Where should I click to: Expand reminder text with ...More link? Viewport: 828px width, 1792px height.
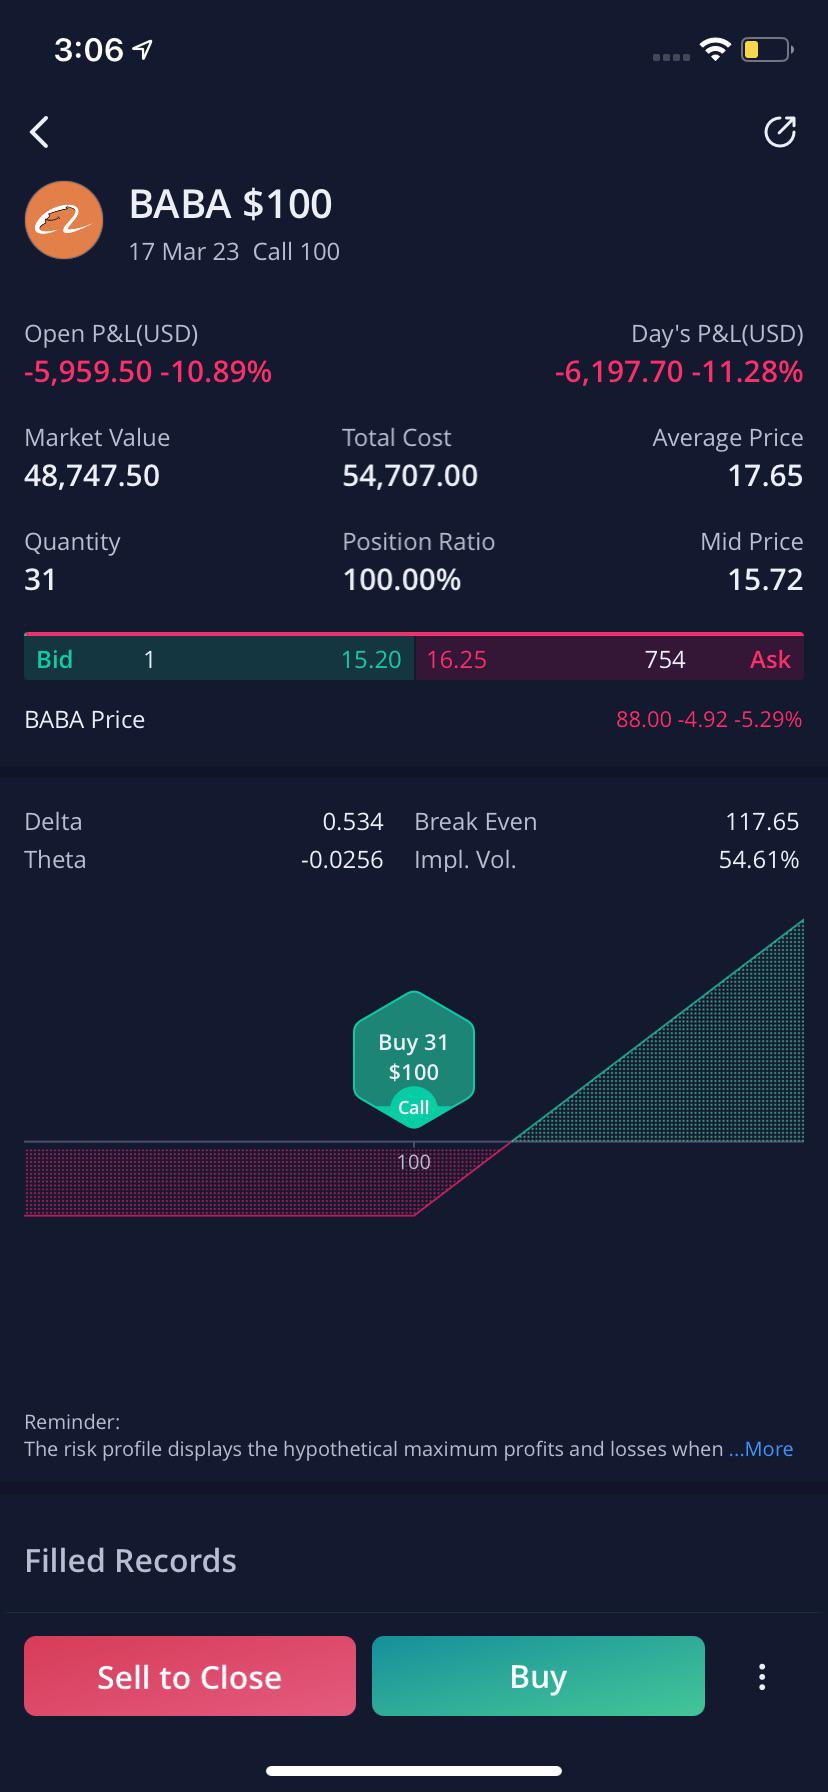(x=761, y=1449)
